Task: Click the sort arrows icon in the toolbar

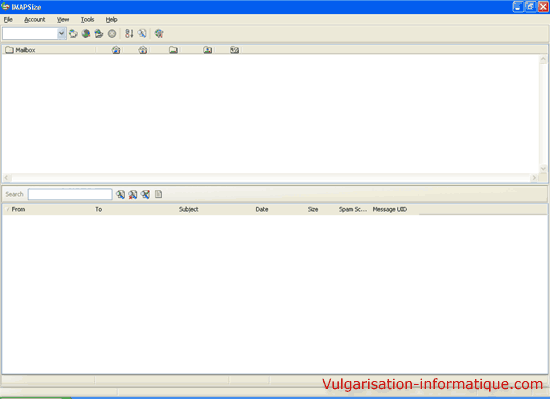Action: pyautogui.click(x=129, y=34)
